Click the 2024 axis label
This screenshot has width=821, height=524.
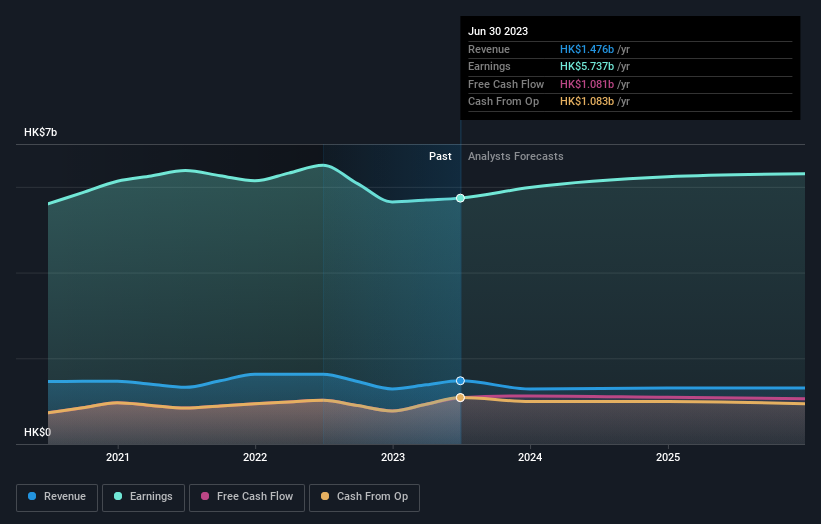(x=530, y=458)
